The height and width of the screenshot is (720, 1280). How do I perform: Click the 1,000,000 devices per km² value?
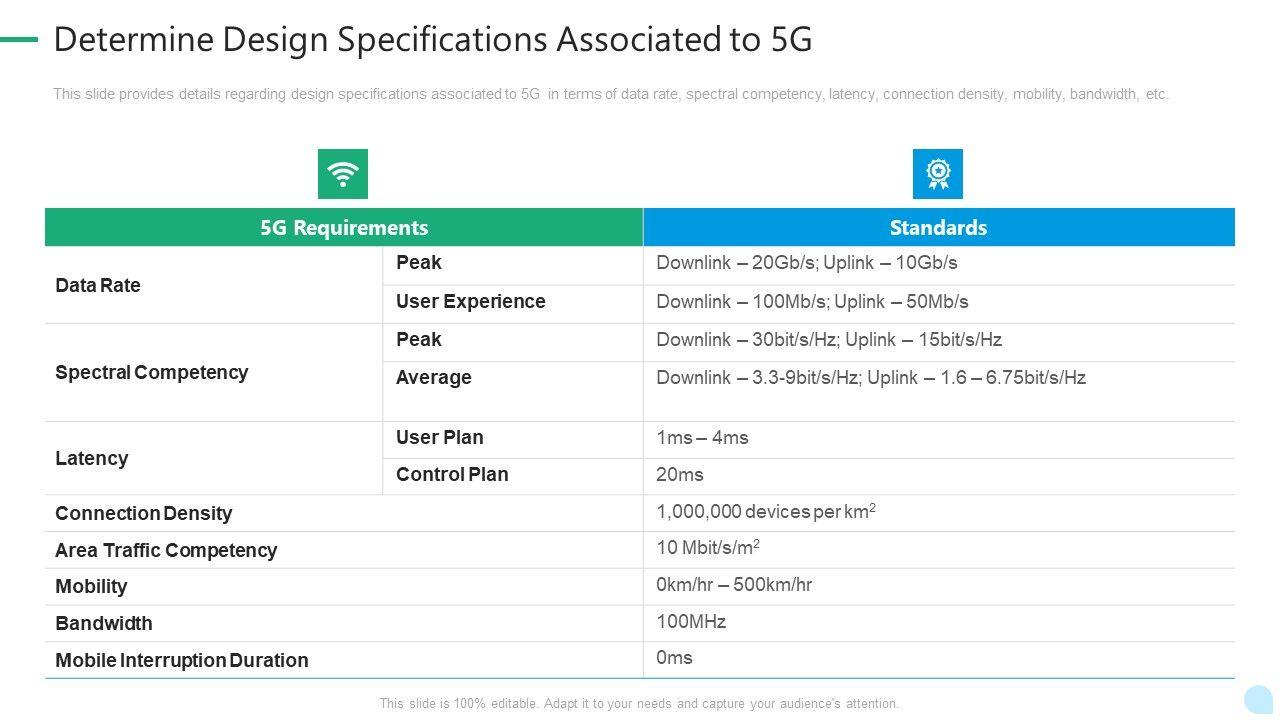pyautogui.click(x=766, y=512)
